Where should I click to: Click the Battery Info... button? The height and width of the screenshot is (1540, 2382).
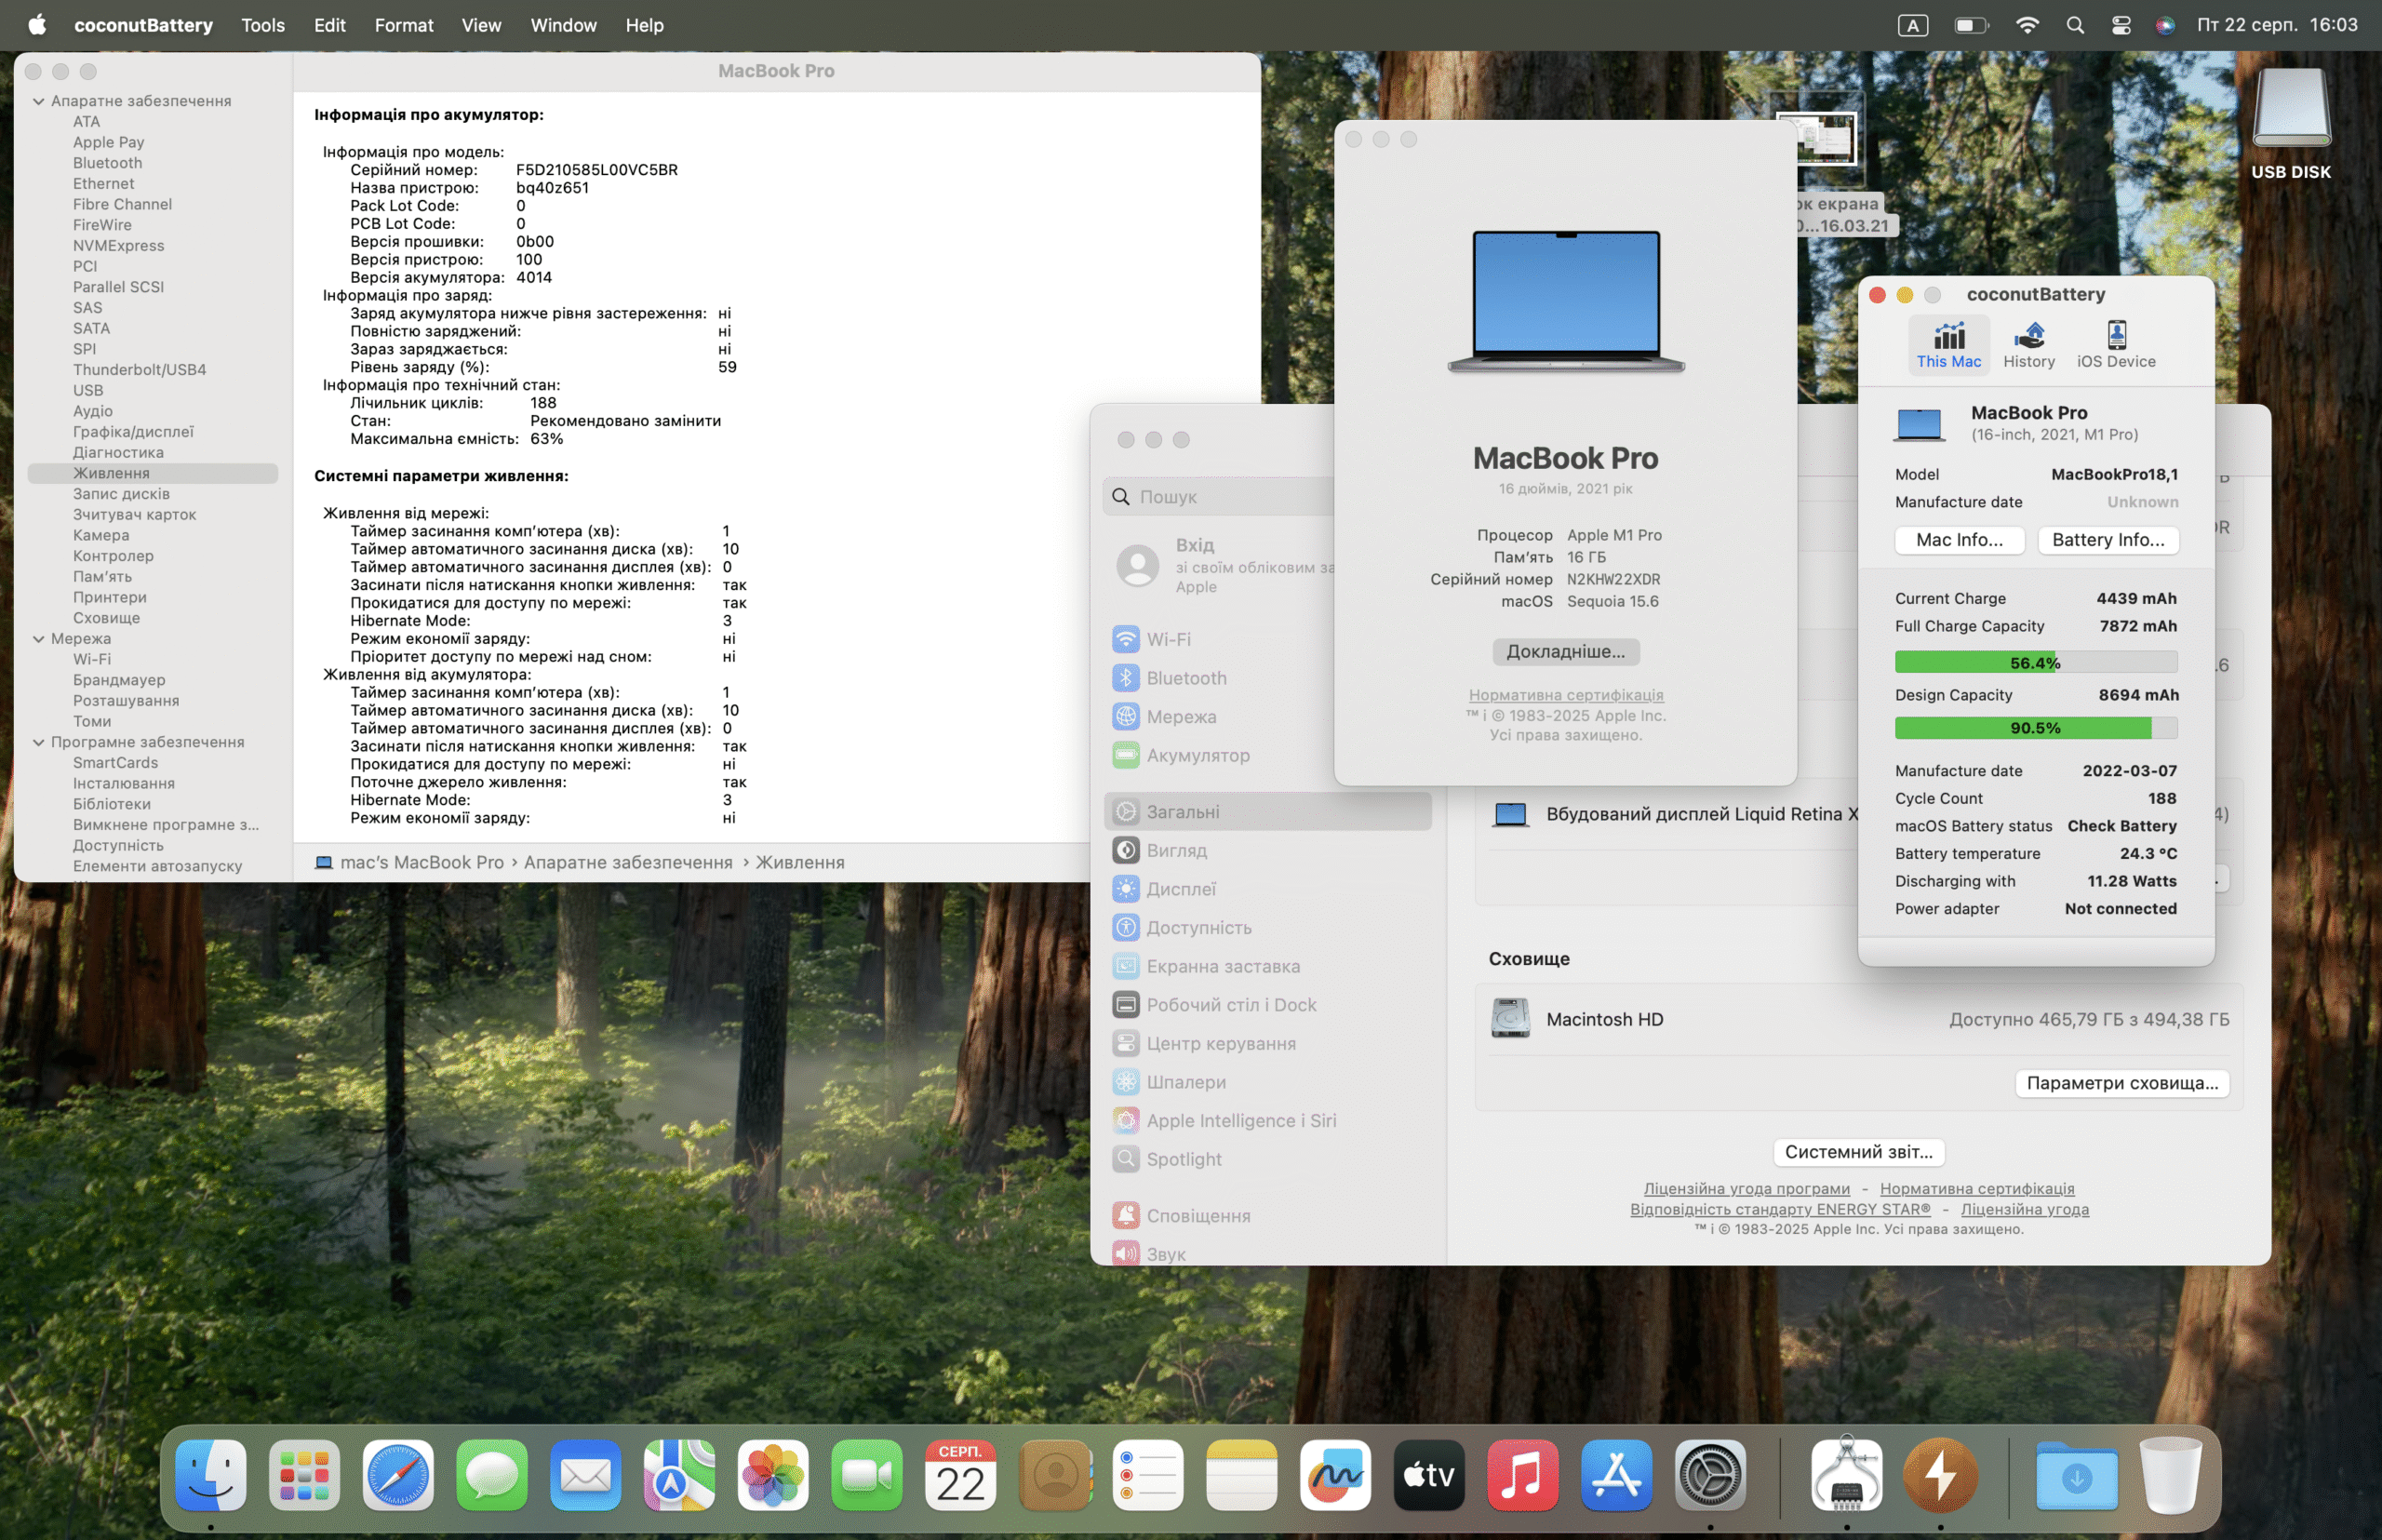coord(2108,540)
